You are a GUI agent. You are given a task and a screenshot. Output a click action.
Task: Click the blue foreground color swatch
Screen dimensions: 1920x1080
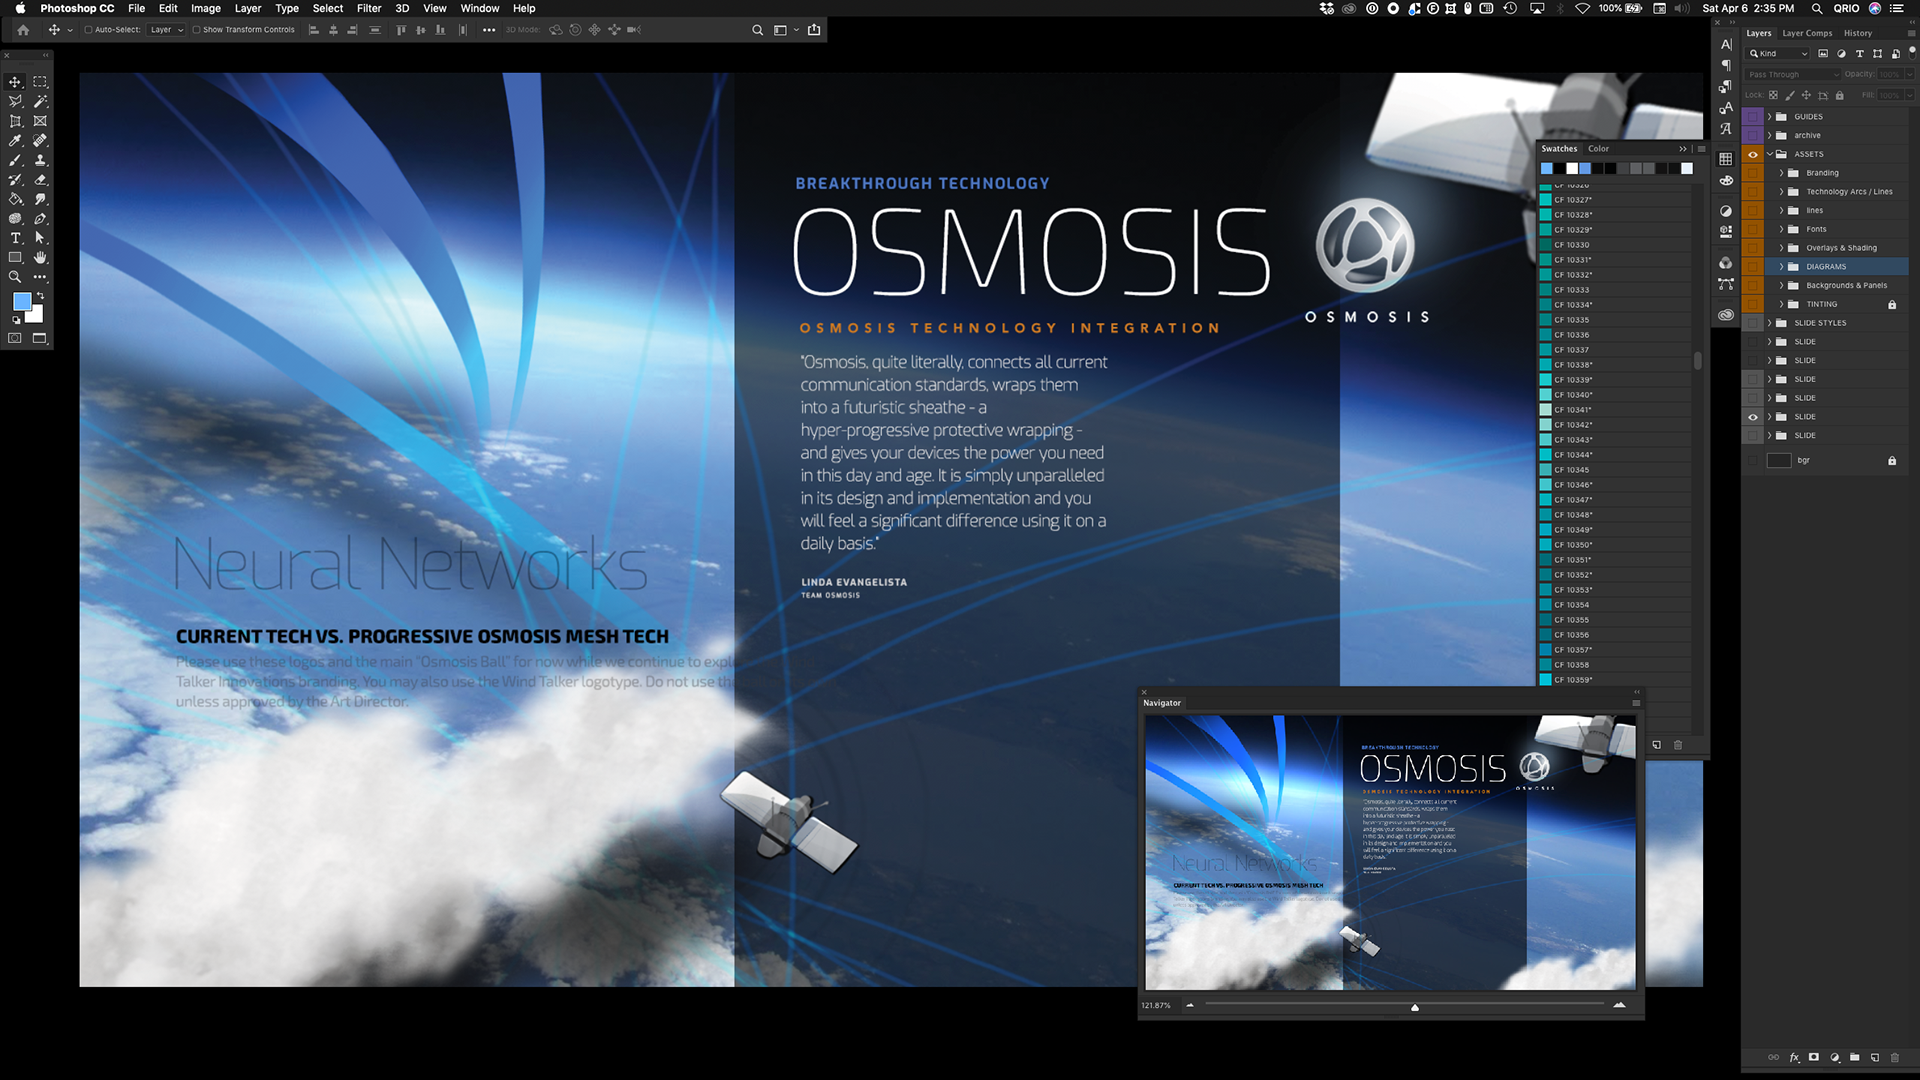click(21, 302)
